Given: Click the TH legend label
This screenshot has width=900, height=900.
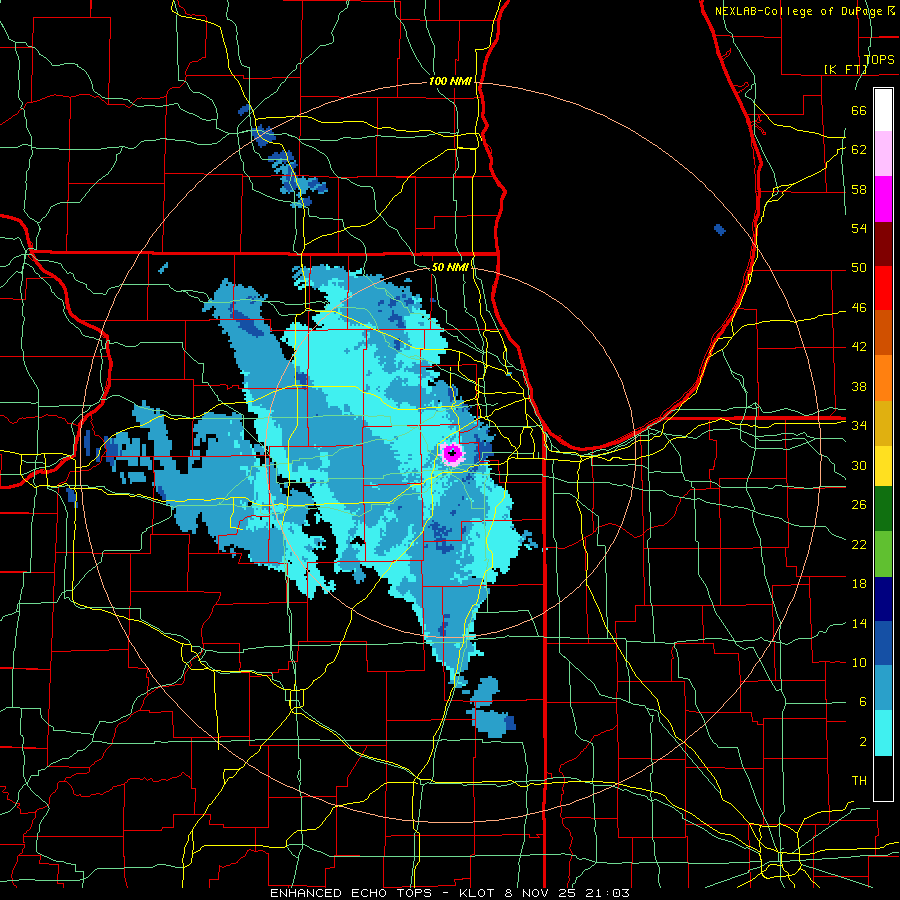Looking at the screenshot, I should coord(859,781).
